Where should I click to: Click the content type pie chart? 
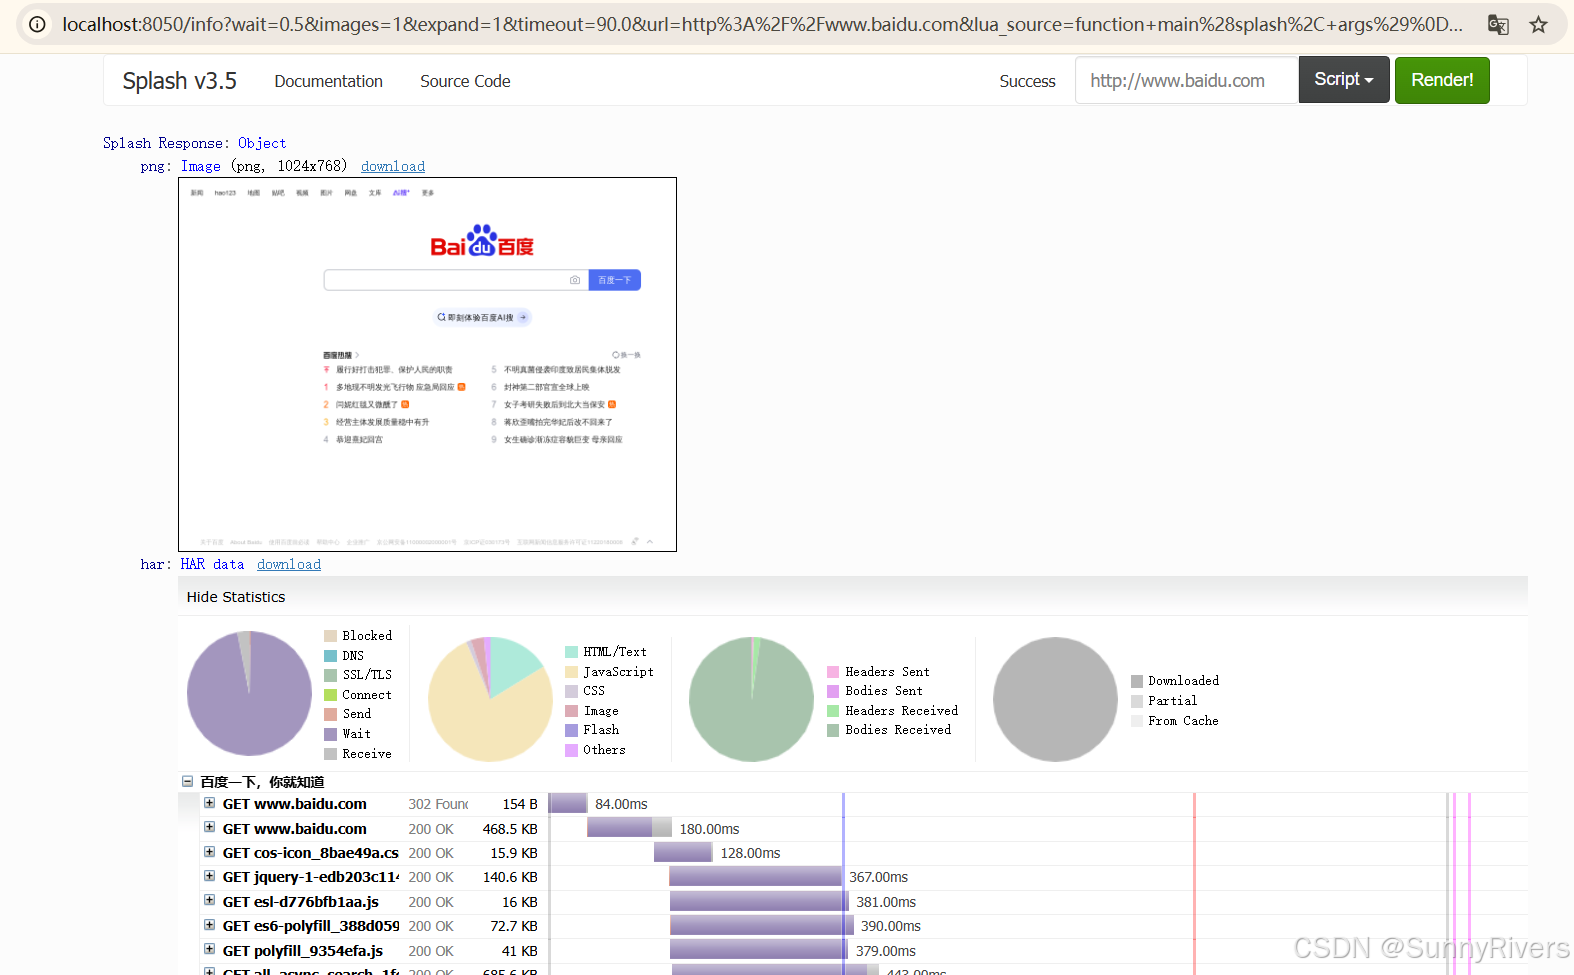[x=490, y=699]
